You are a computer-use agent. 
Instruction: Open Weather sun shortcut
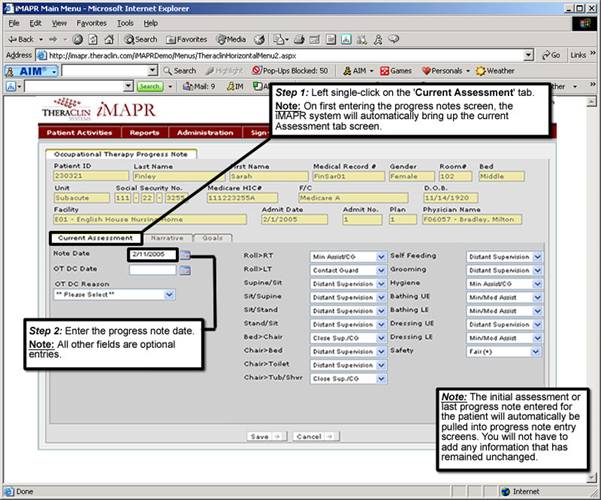(x=495, y=71)
